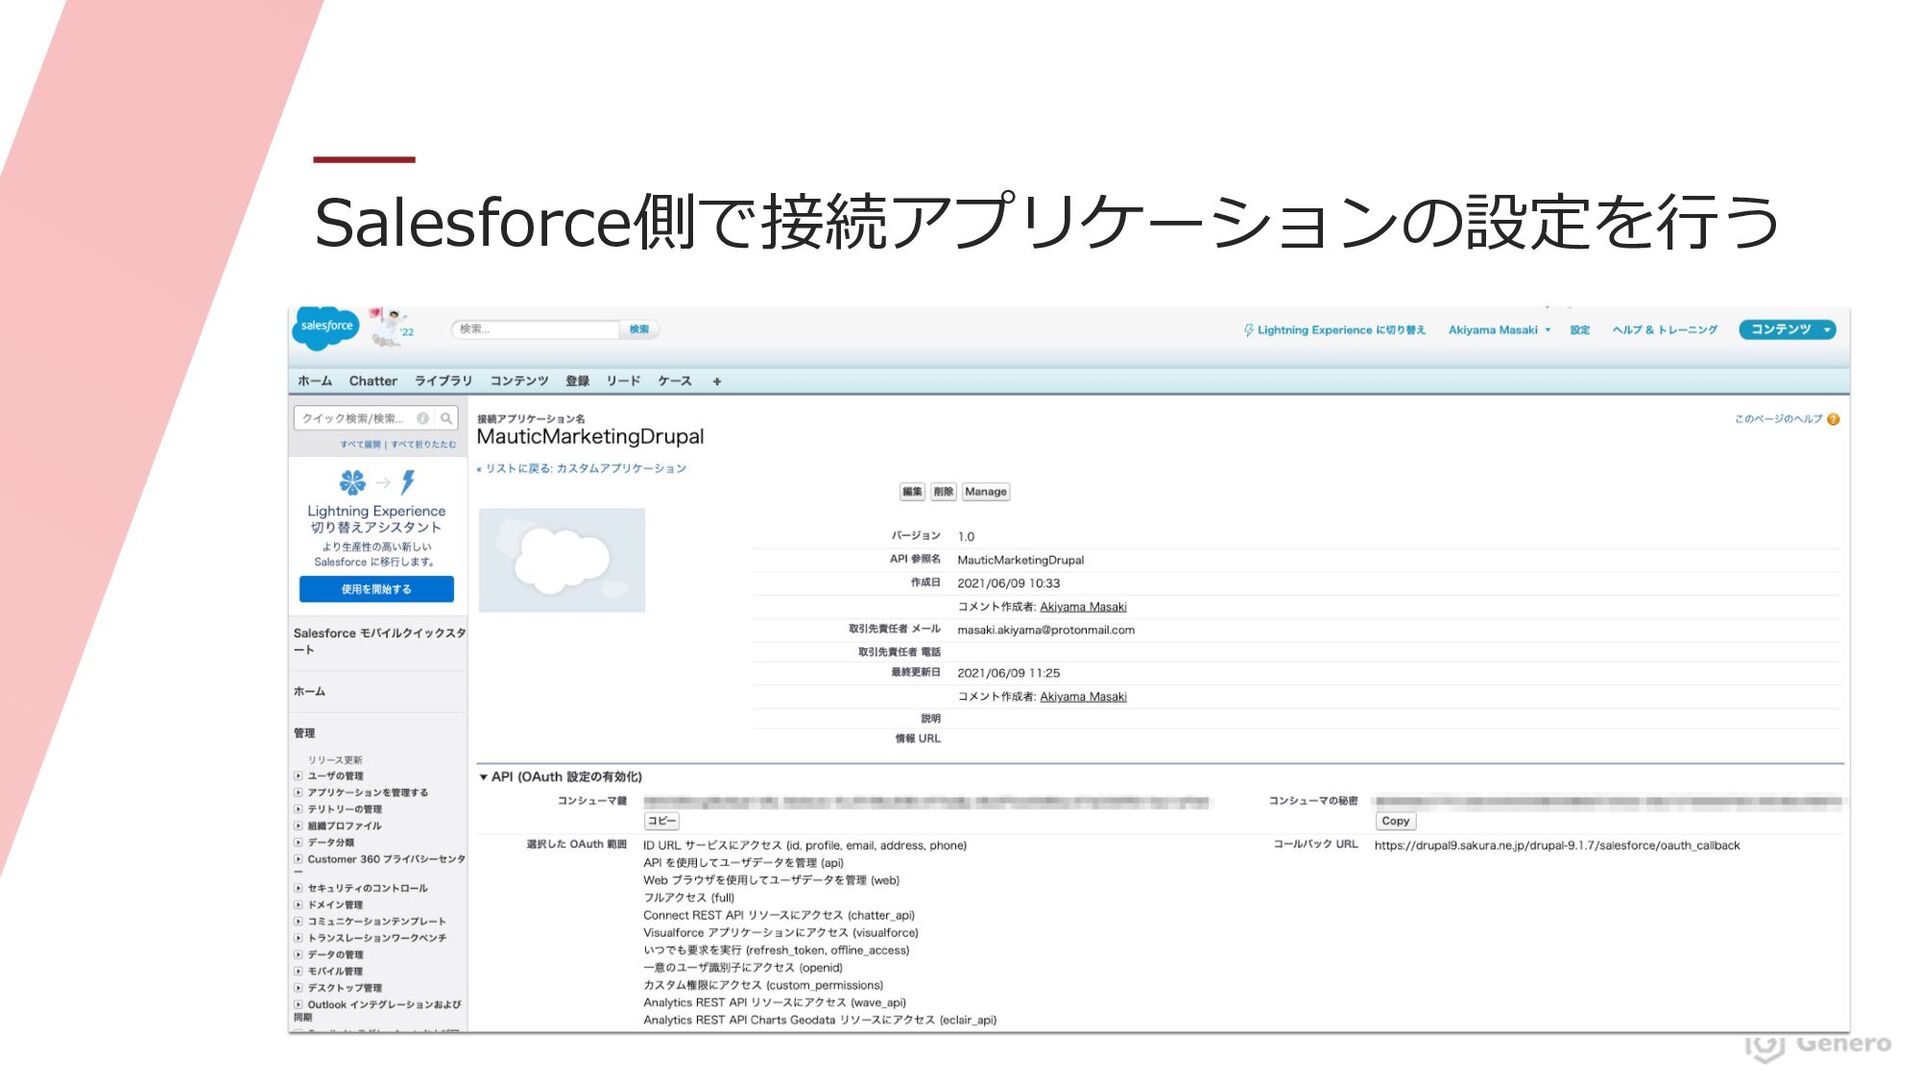Screen dimensions: 1920x1080
Task: Click Lightning Experience に切り替え link
Action: coord(1341,330)
